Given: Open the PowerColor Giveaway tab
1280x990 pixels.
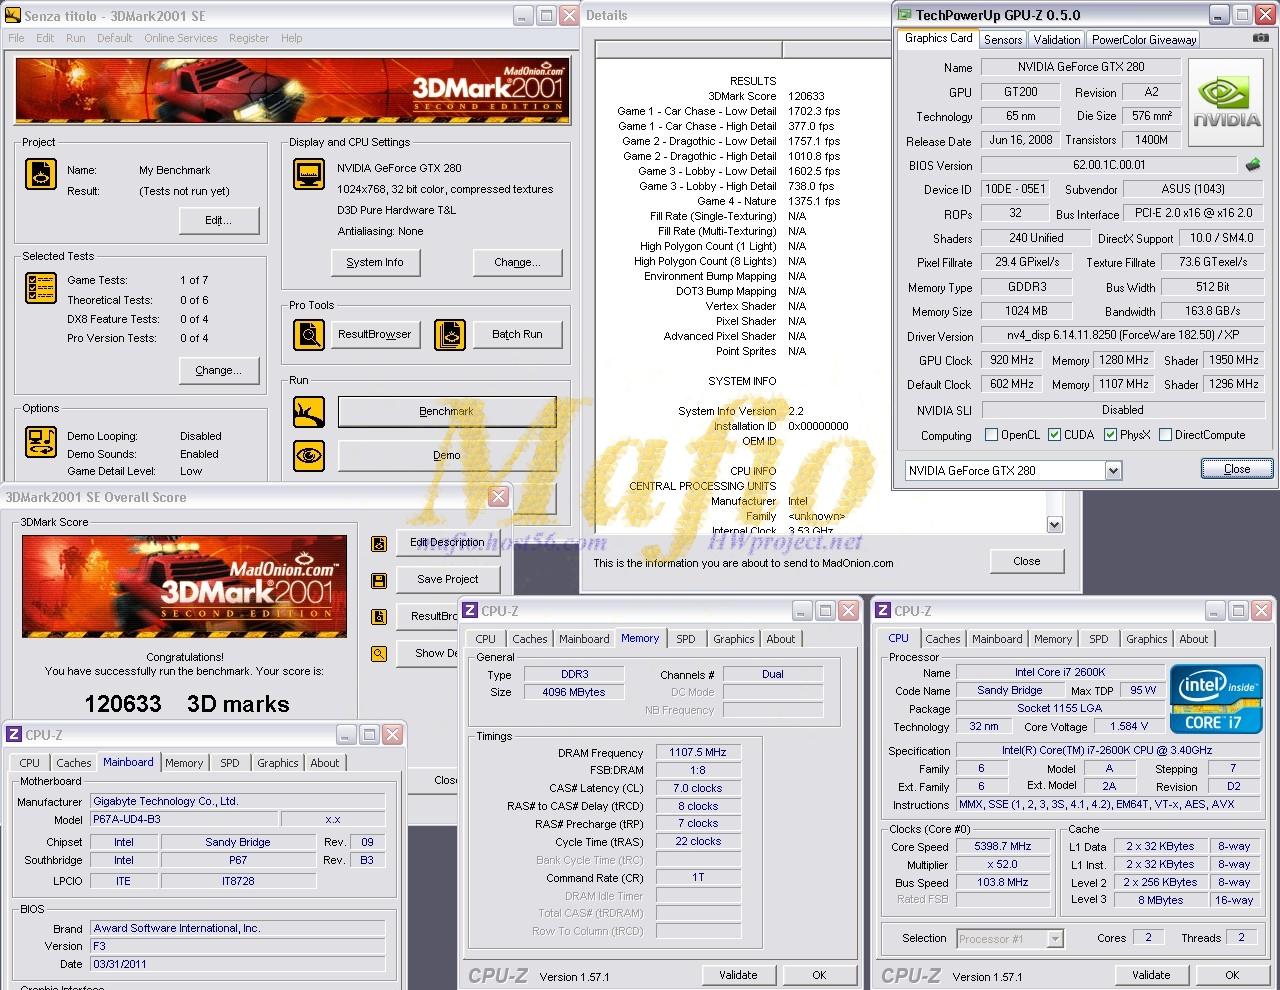Looking at the screenshot, I should click(1144, 40).
